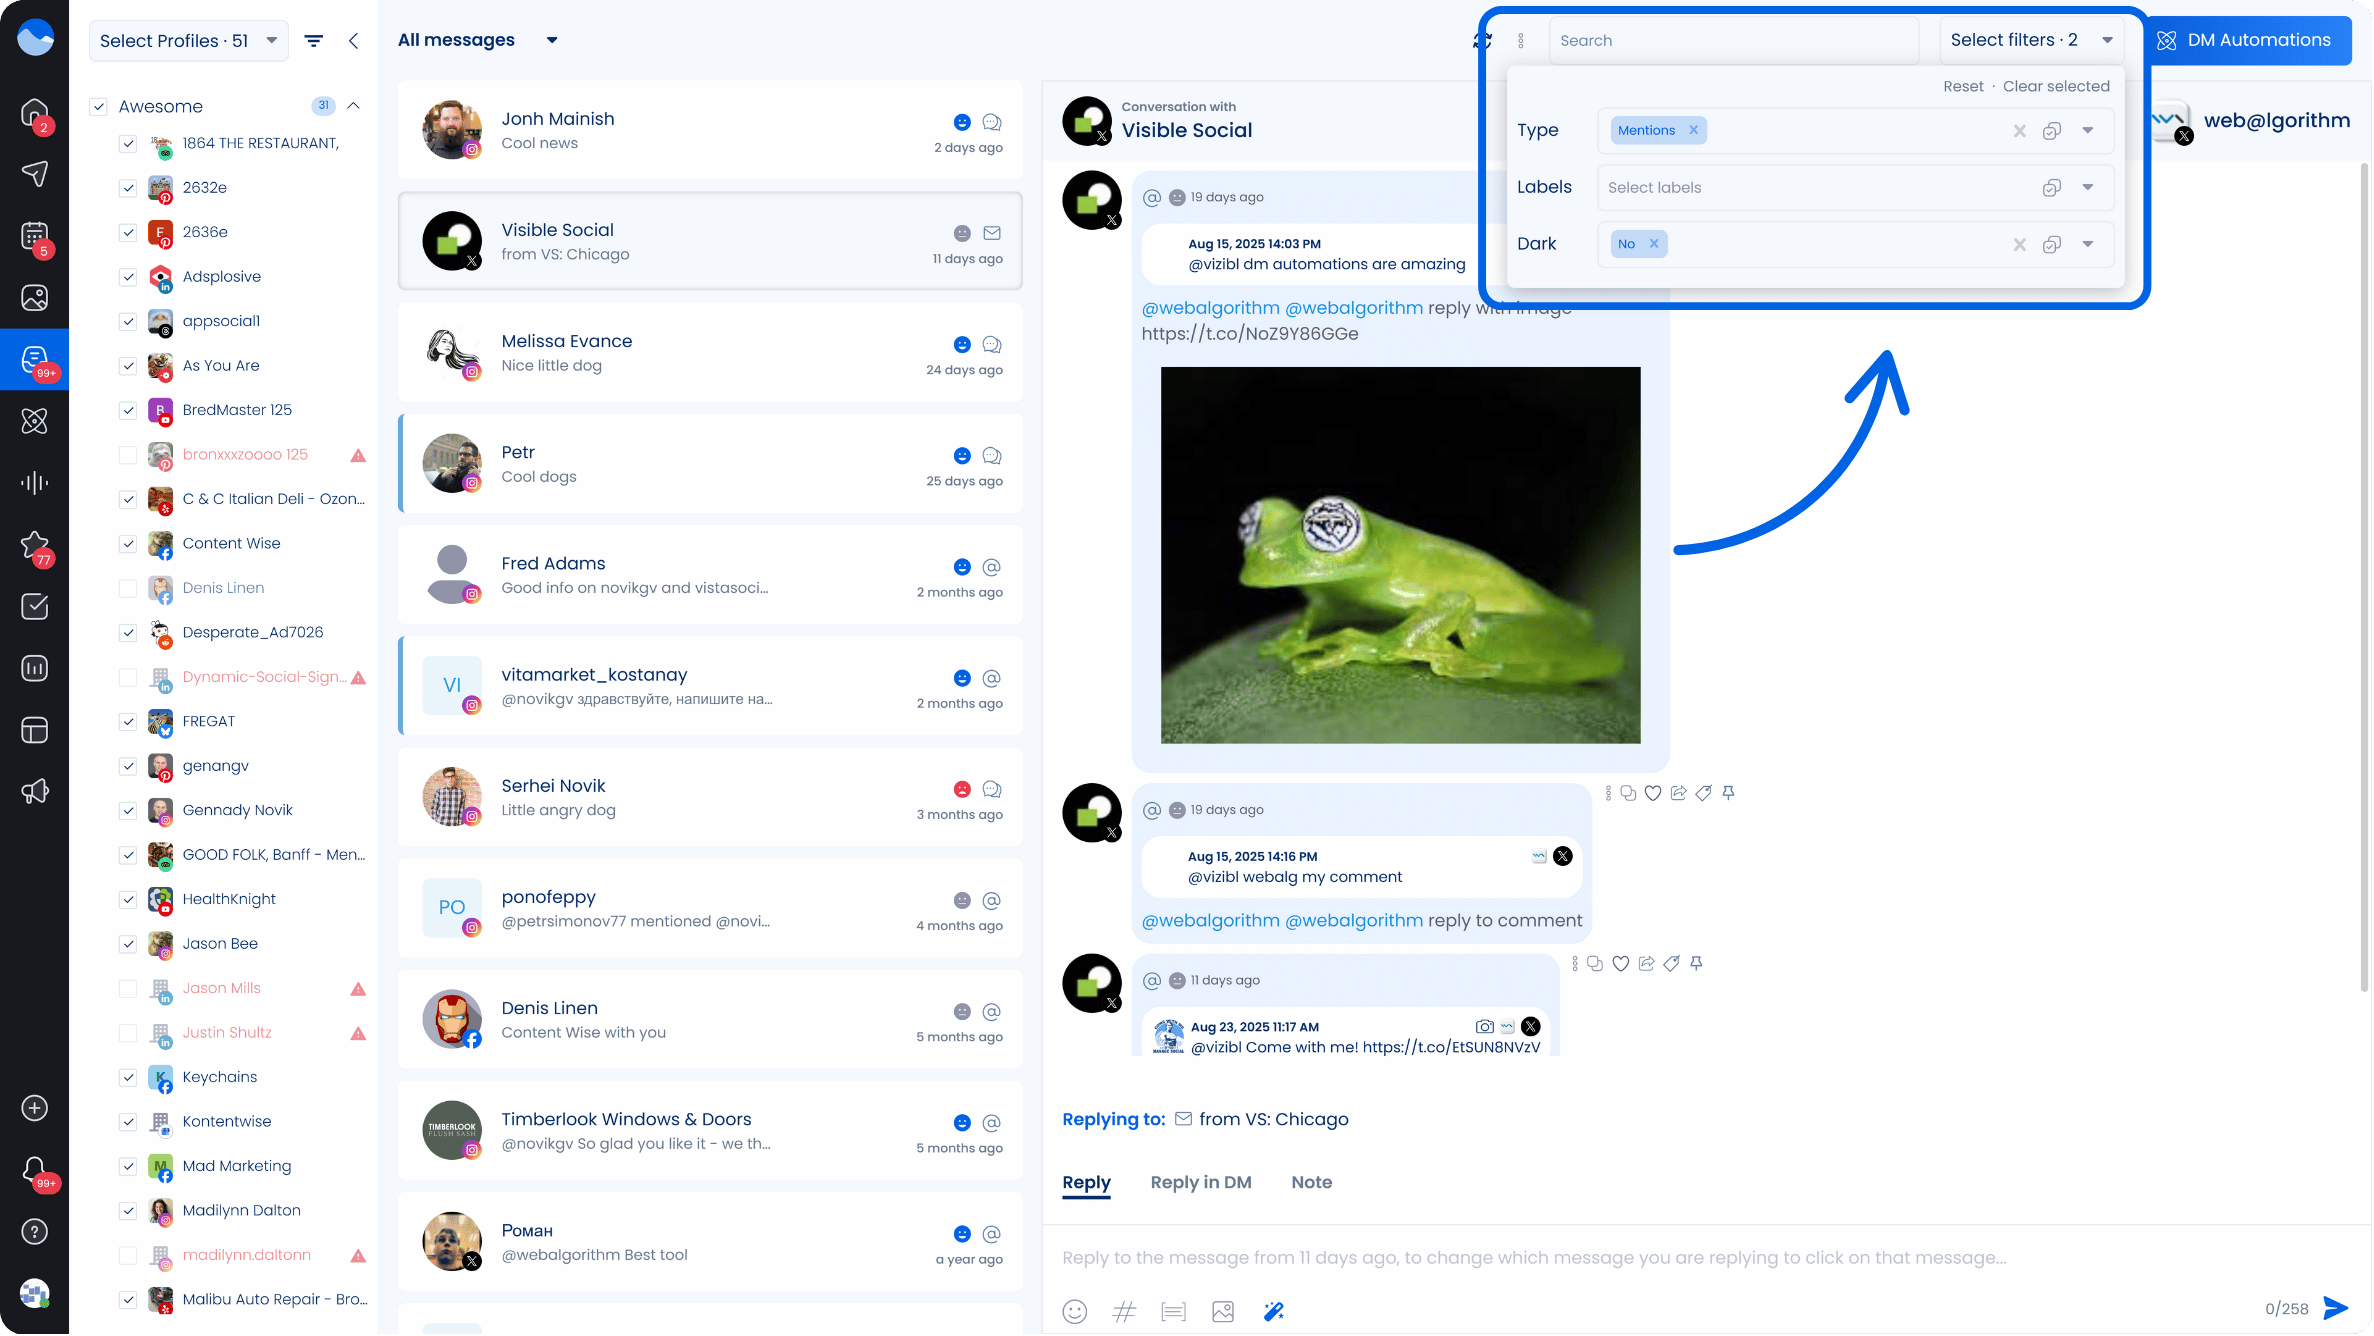Open the inbox chat icon with 99+ badge
Viewport: 2374px width, 1336px height.
point(34,360)
